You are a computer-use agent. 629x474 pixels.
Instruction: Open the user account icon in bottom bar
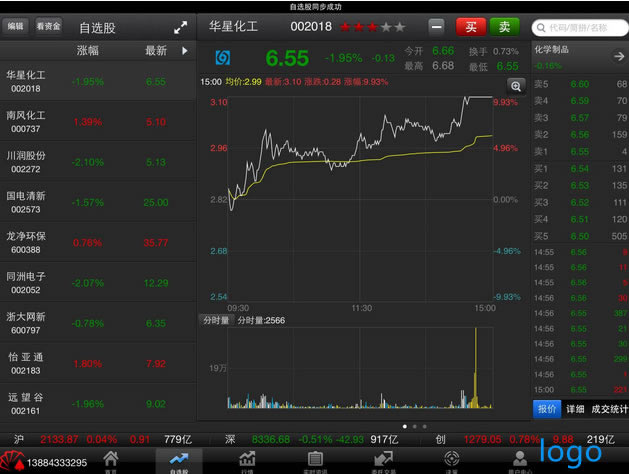point(519,460)
